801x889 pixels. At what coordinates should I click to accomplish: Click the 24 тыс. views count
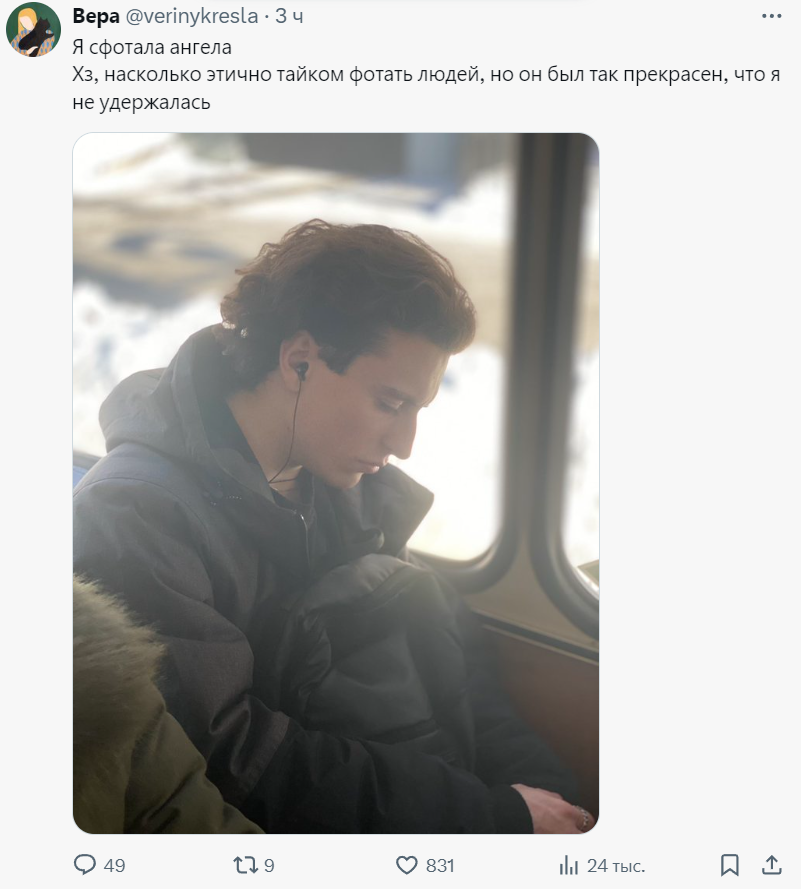pyautogui.click(x=616, y=866)
